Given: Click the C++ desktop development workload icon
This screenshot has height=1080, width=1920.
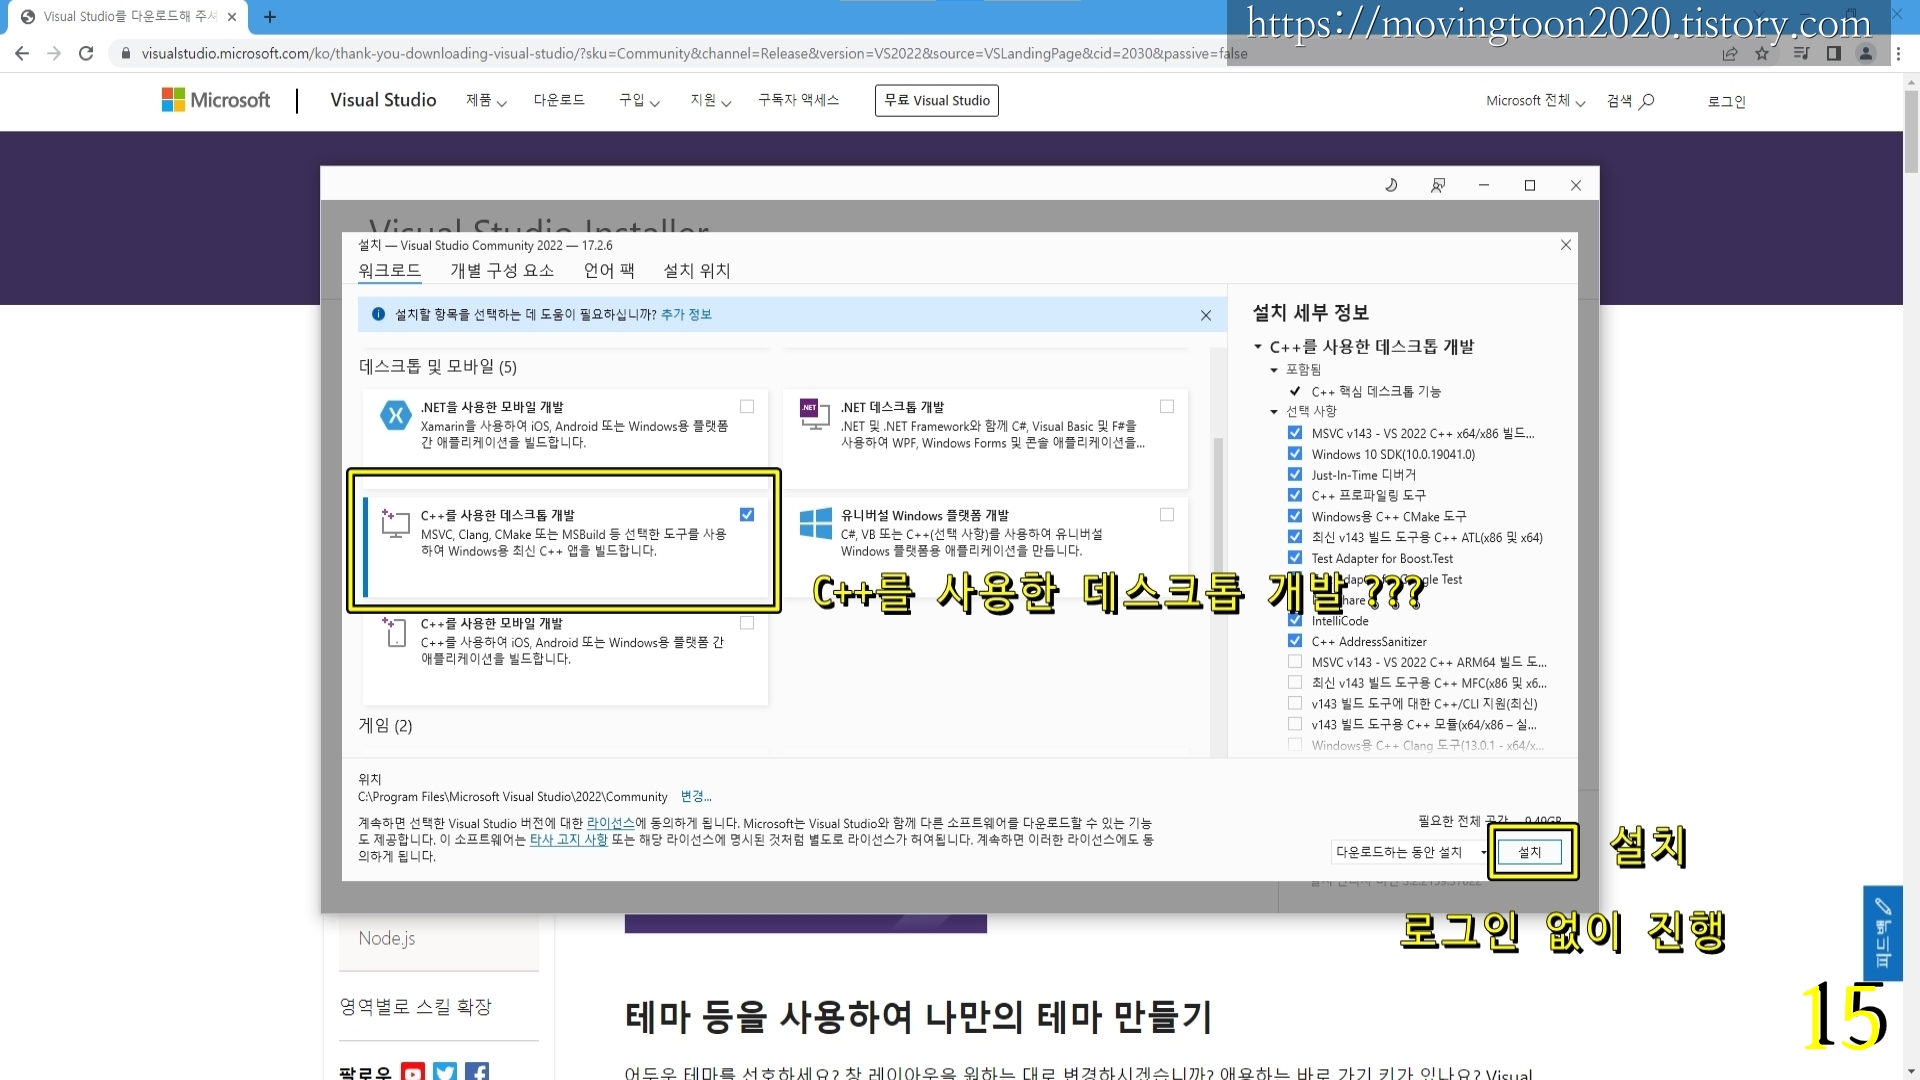Looking at the screenshot, I should pos(396,522).
